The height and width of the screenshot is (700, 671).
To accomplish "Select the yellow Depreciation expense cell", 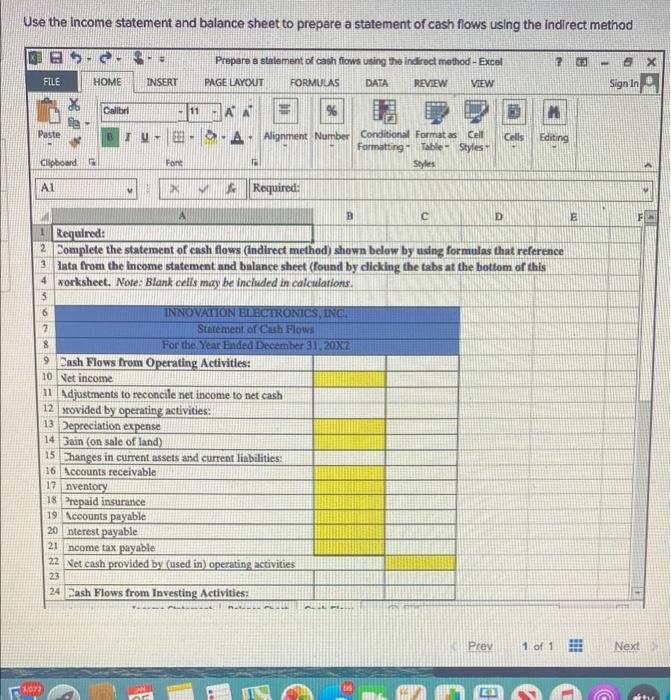I will (x=349, y=426).
